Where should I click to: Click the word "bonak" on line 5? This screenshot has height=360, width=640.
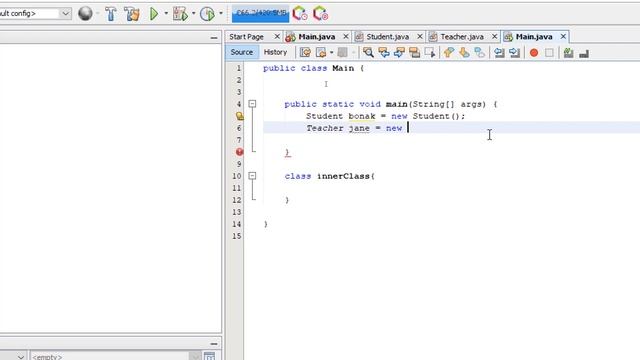point(362,116)
